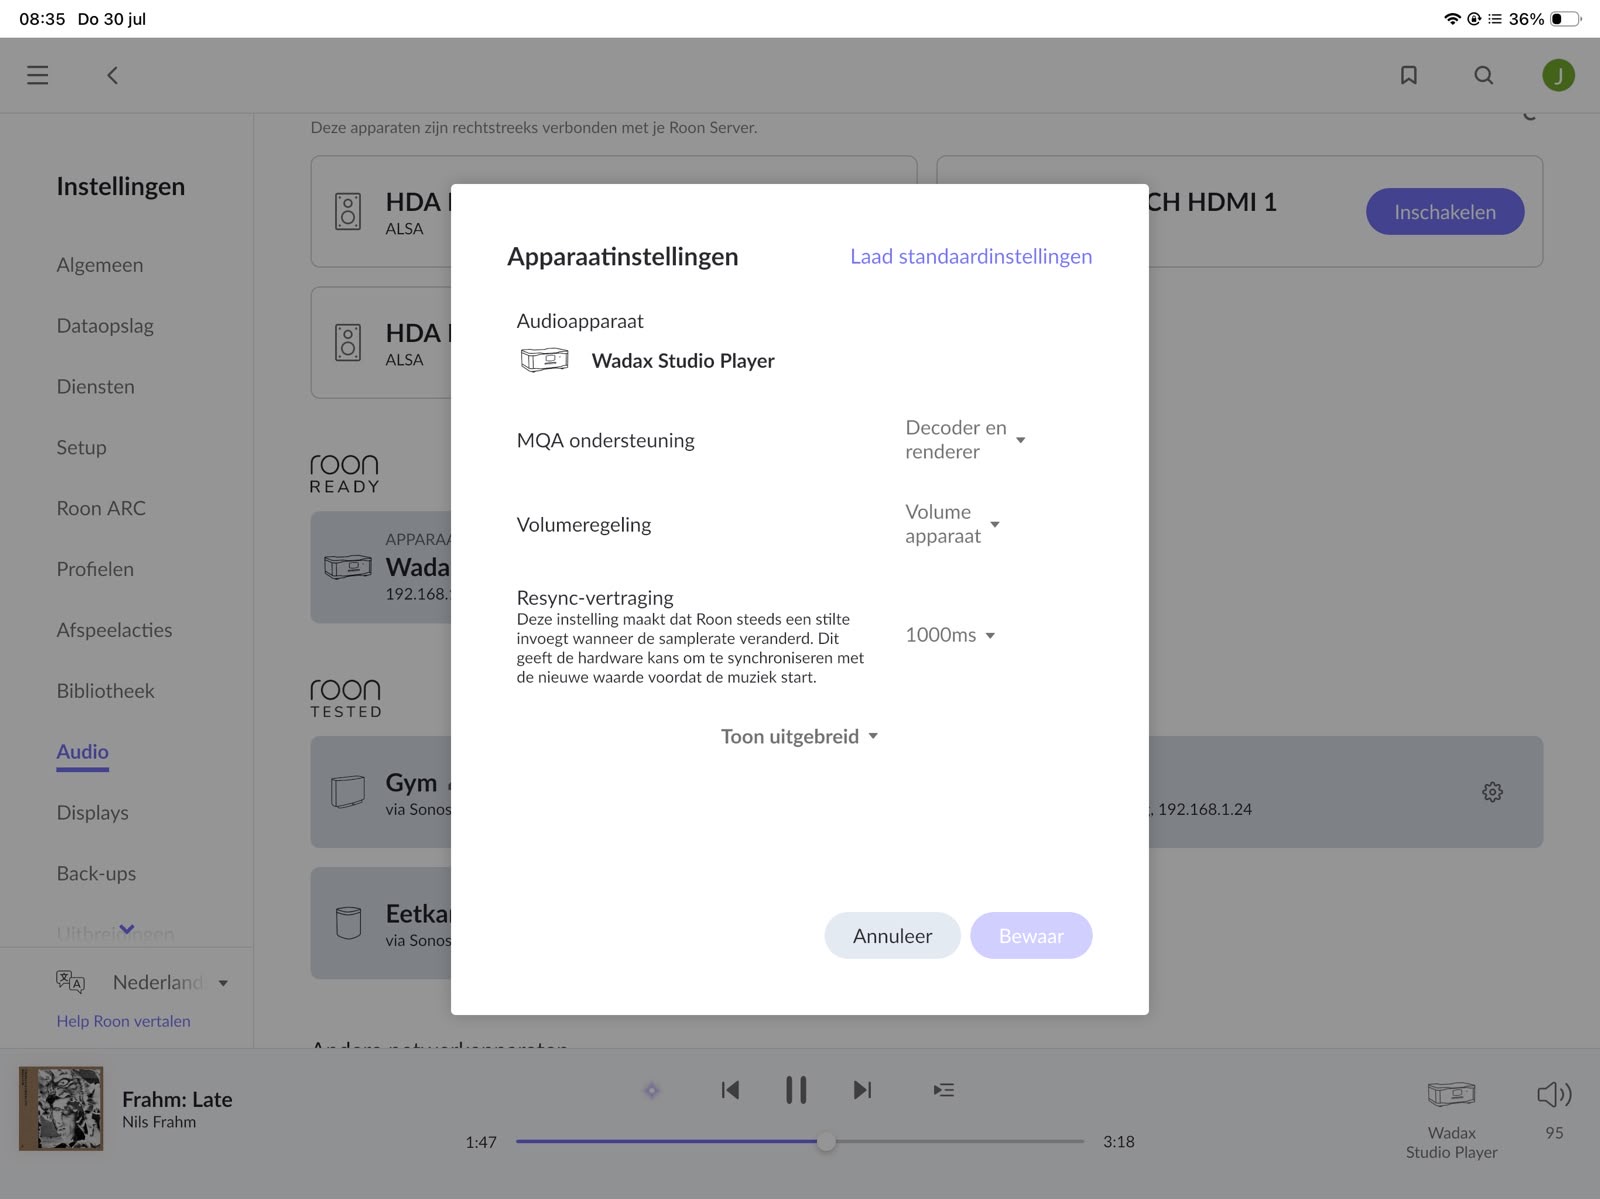The height and width of the screenshot is (1199, 1600).
Task: Open the queue icon next to playback controls
Action: [x=944, y=1090]
